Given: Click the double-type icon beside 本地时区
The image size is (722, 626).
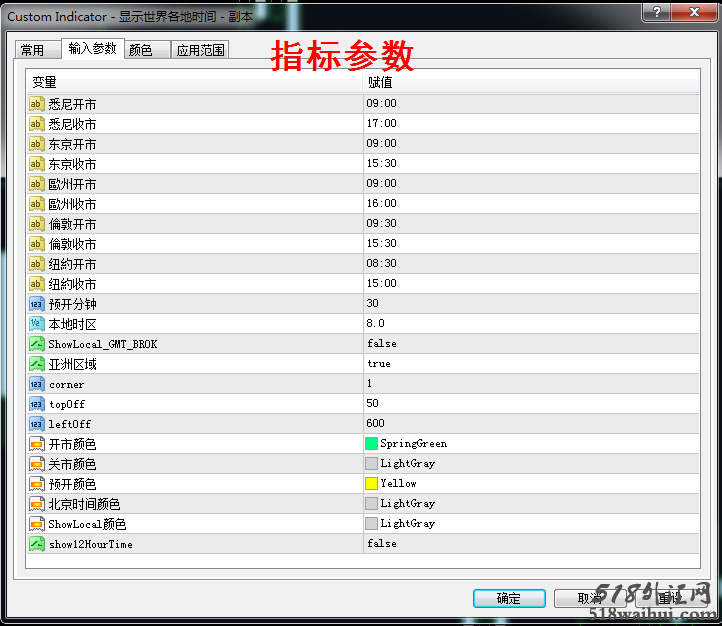Looking at the screenshot, I should [36, 324].
